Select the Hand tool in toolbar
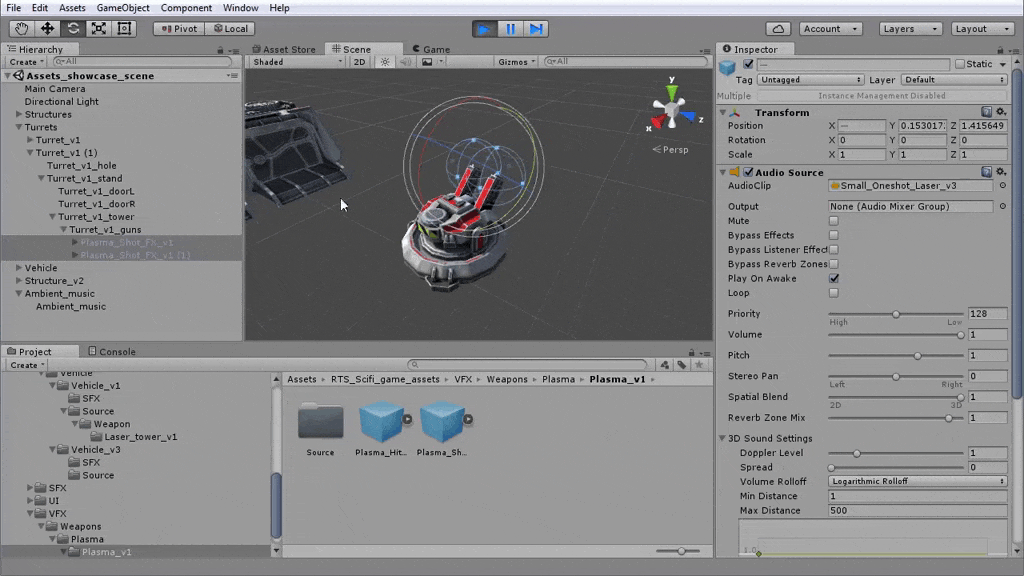 coord(21,29)
